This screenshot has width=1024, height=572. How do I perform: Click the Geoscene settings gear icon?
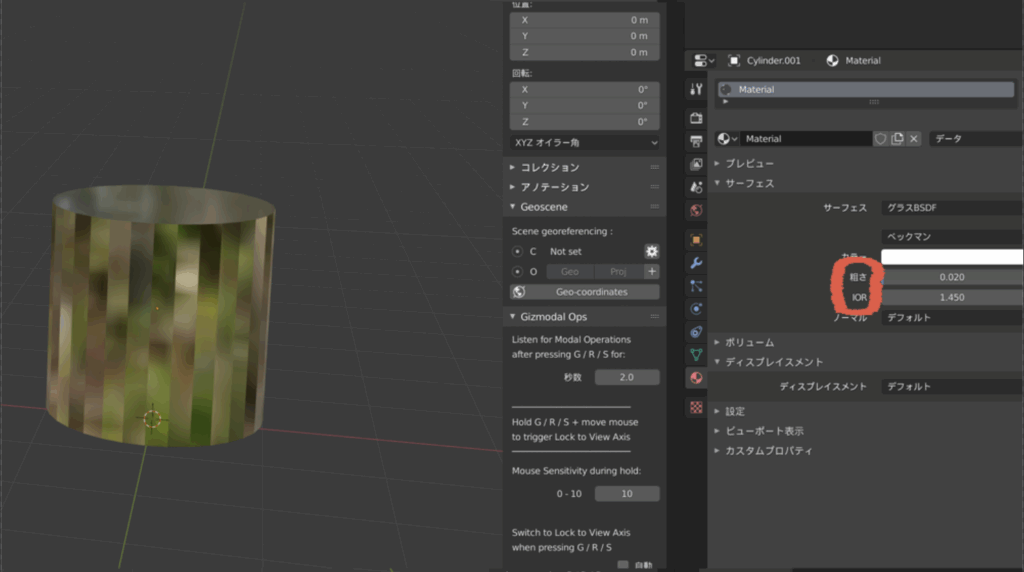click(x=651, y=252)
